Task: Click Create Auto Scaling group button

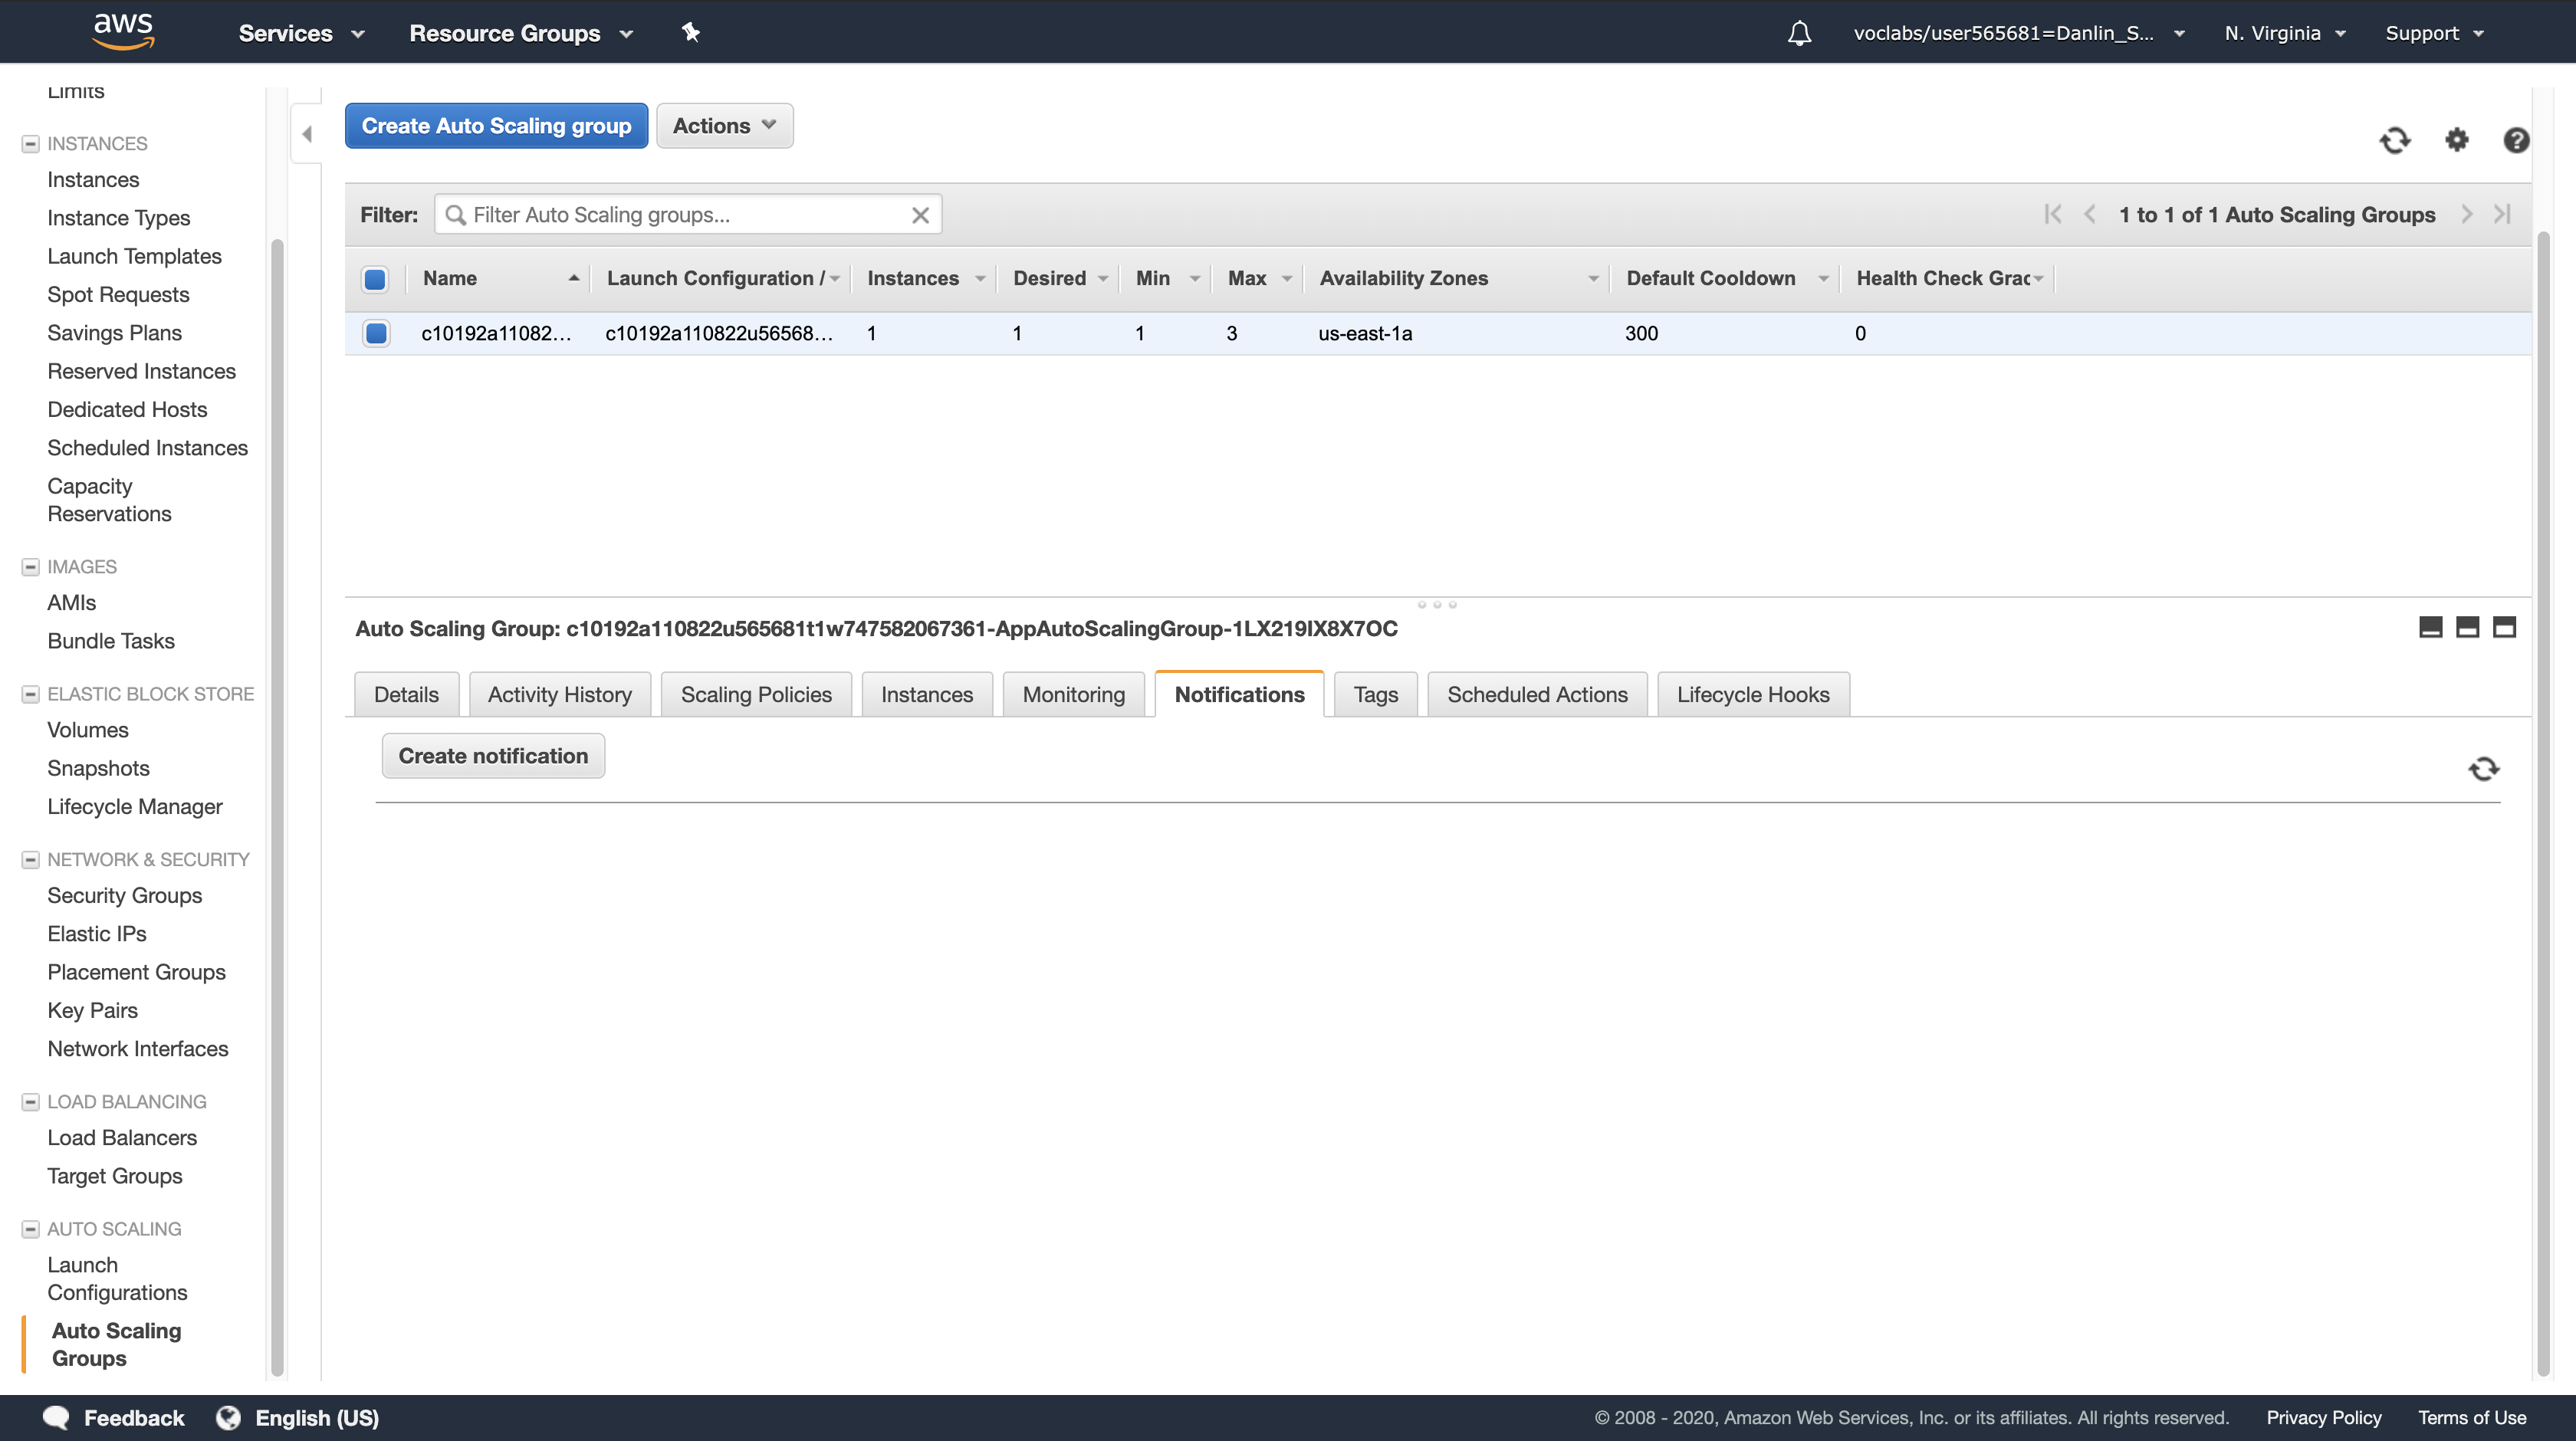Action: click(x=496, y=126)
